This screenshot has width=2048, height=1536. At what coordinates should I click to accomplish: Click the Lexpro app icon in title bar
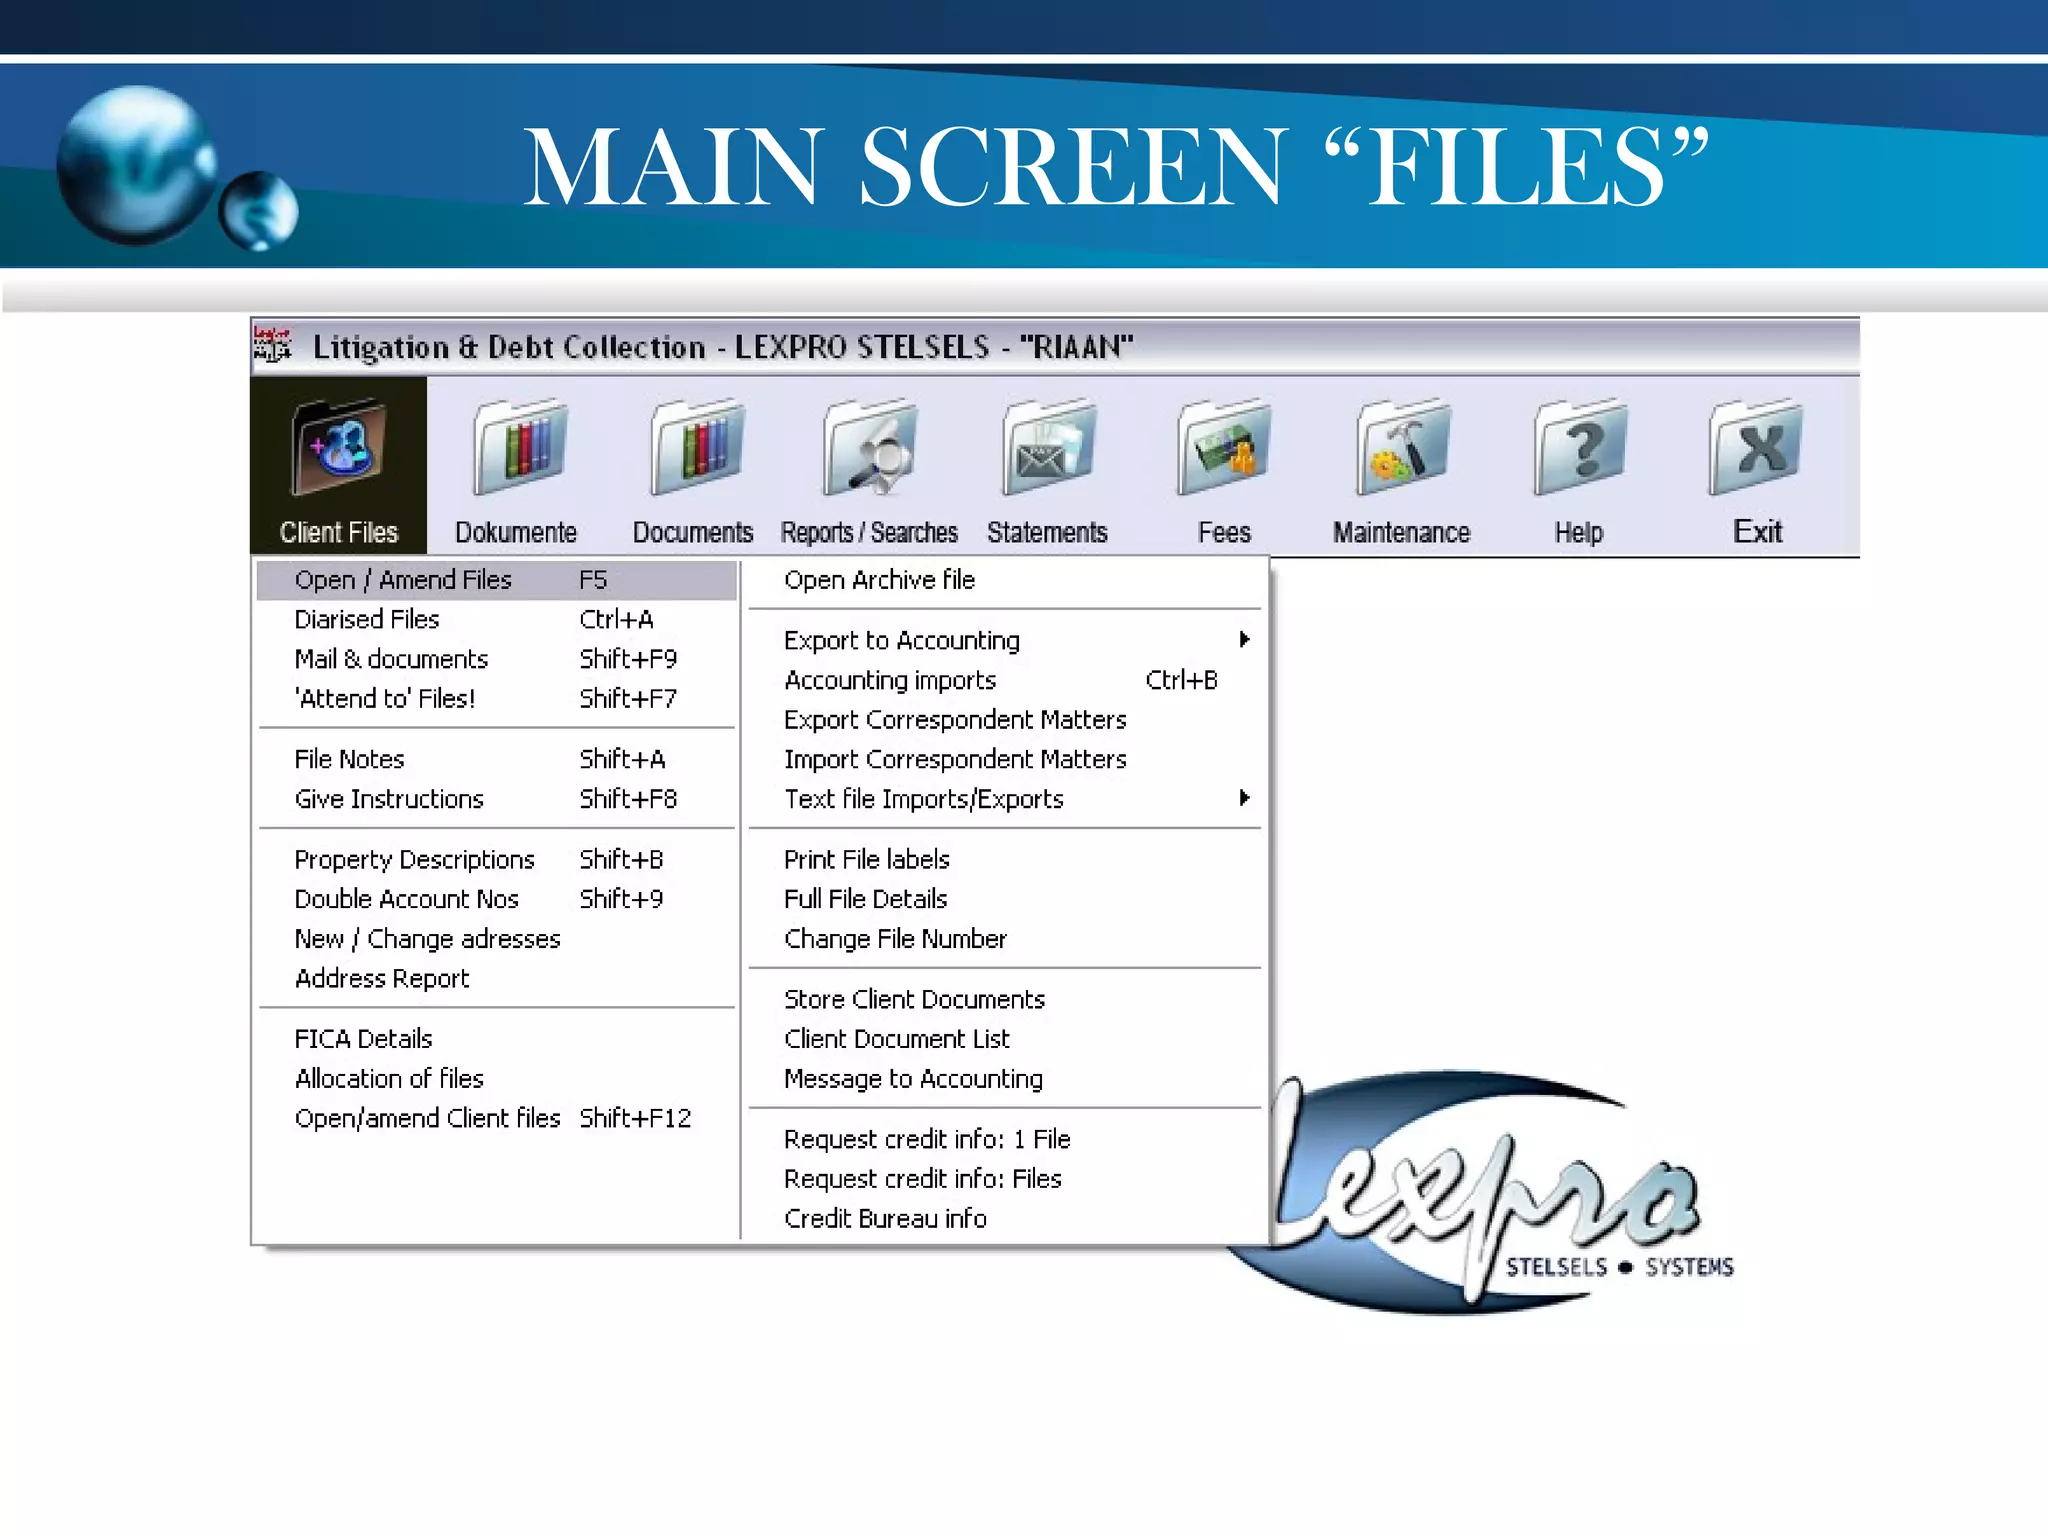point(272,345)
